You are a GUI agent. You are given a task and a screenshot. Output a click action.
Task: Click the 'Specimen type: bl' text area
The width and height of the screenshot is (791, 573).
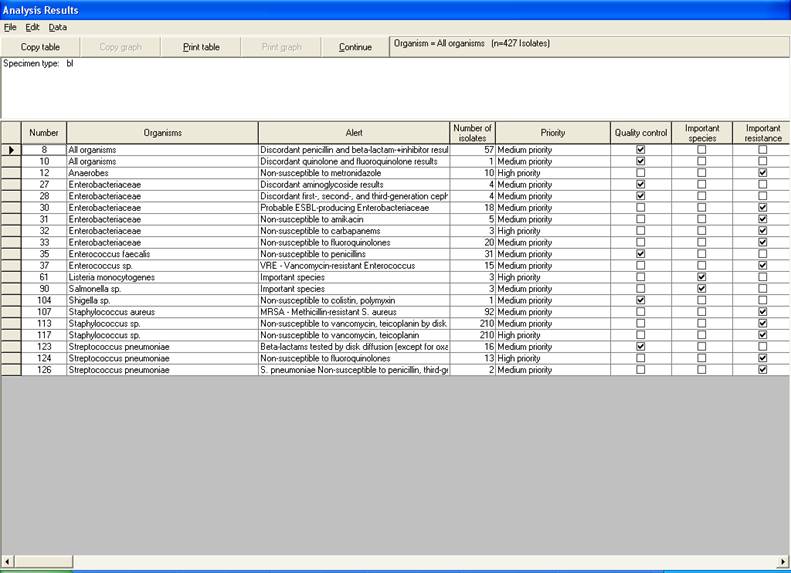[x=395, y=88]
